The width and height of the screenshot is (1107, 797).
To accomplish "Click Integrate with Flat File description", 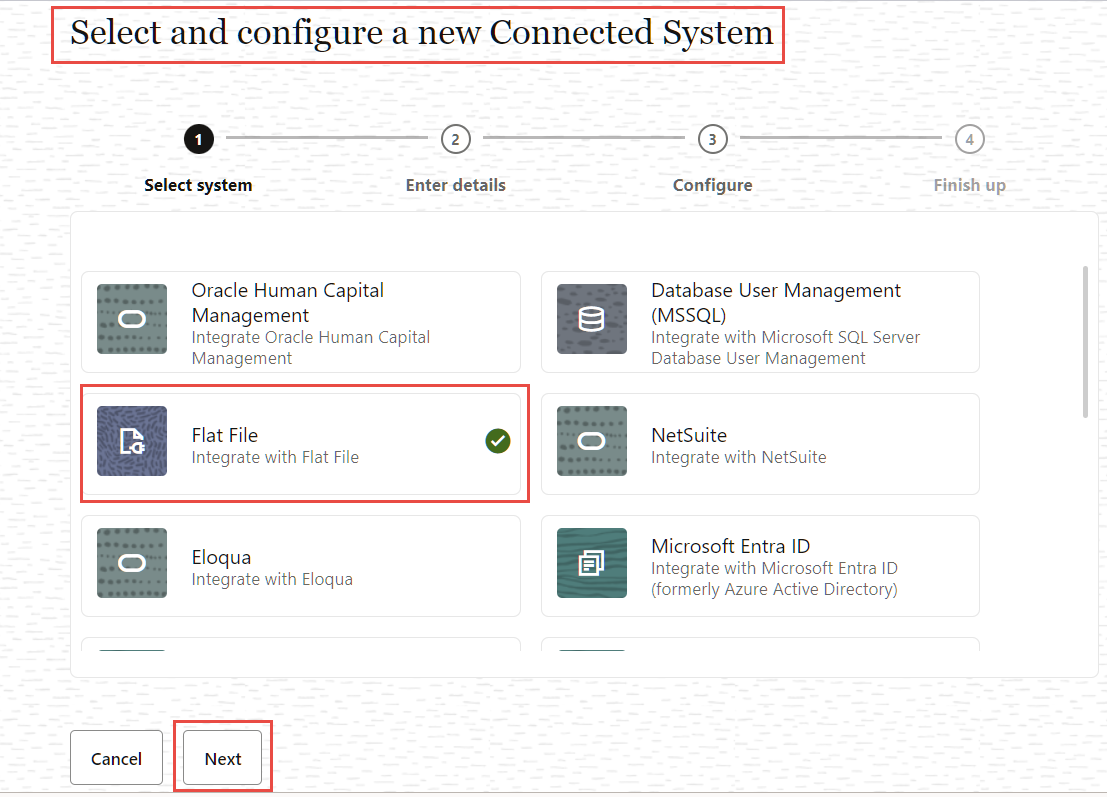I will tap(275, 457).
